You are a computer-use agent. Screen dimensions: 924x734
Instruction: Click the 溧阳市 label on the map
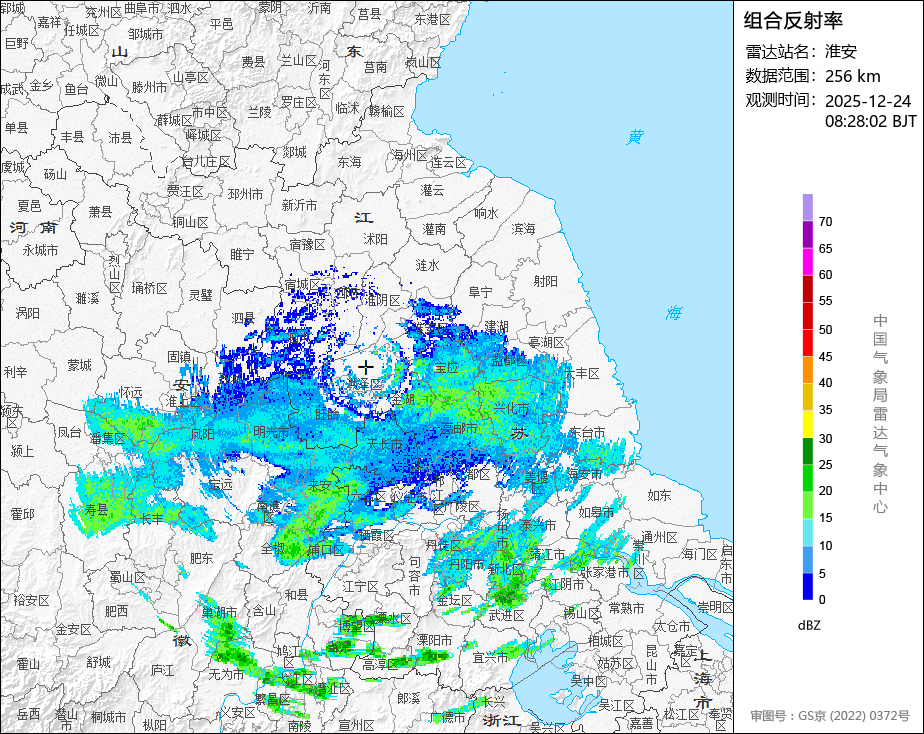tap(434, 639)
